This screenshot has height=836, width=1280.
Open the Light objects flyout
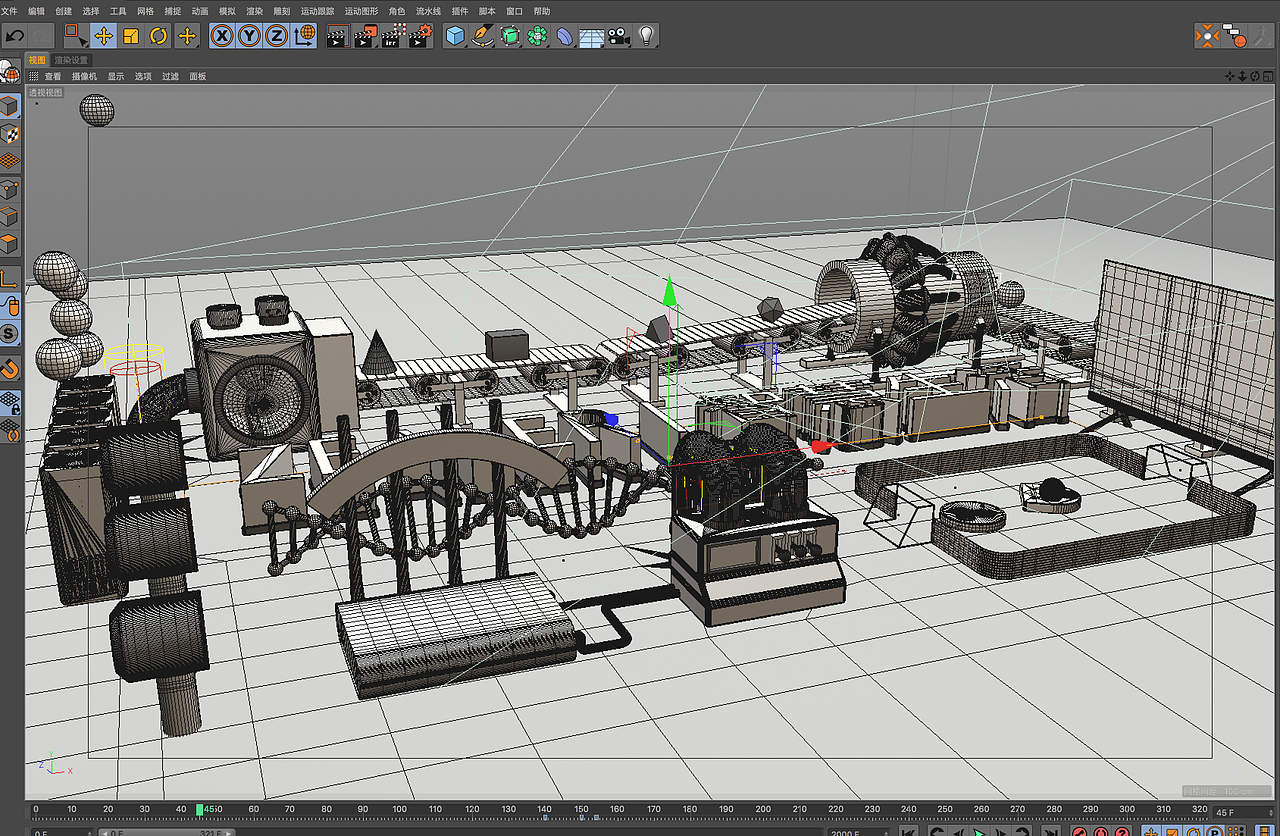click(647, 36)
